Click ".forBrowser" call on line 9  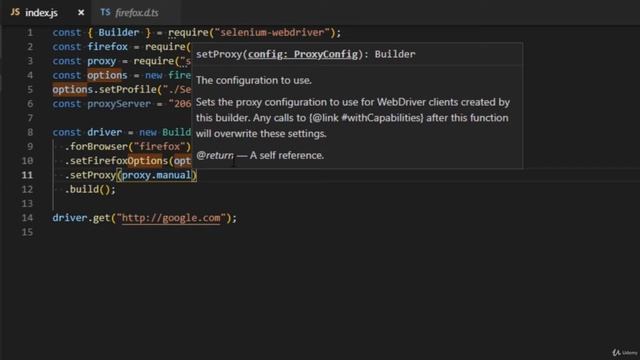[96, 147]
